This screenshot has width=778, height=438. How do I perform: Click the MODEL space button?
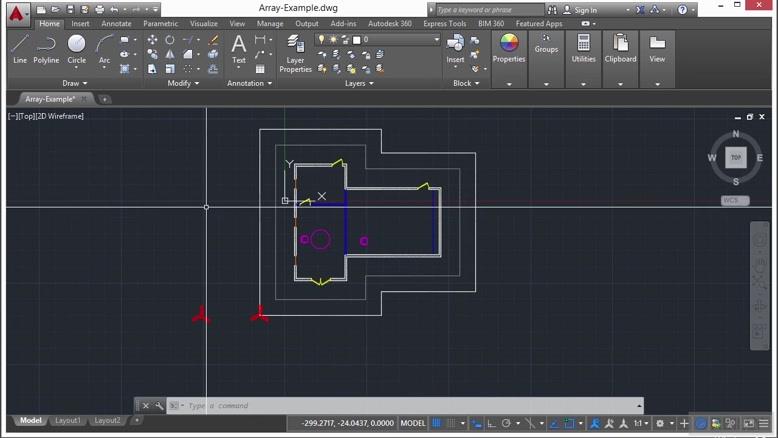click(x=413, y=423)
